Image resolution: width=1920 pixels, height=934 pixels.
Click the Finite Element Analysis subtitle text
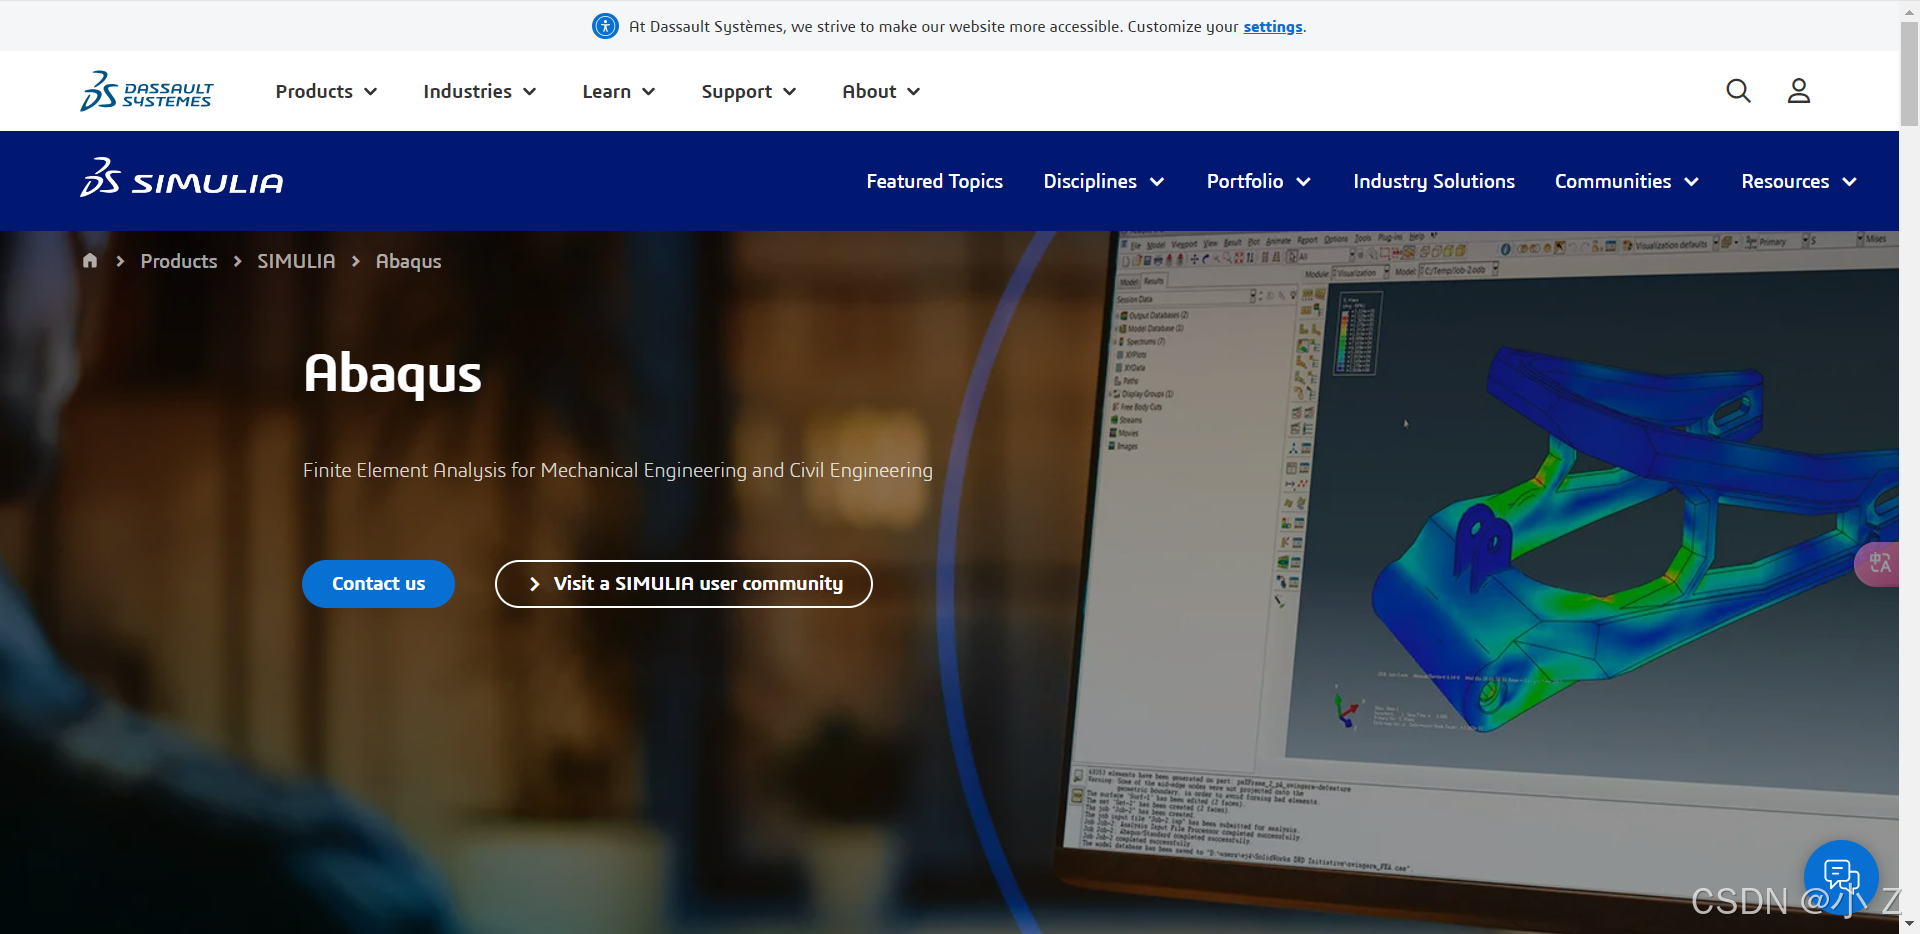tap(618, 471)
